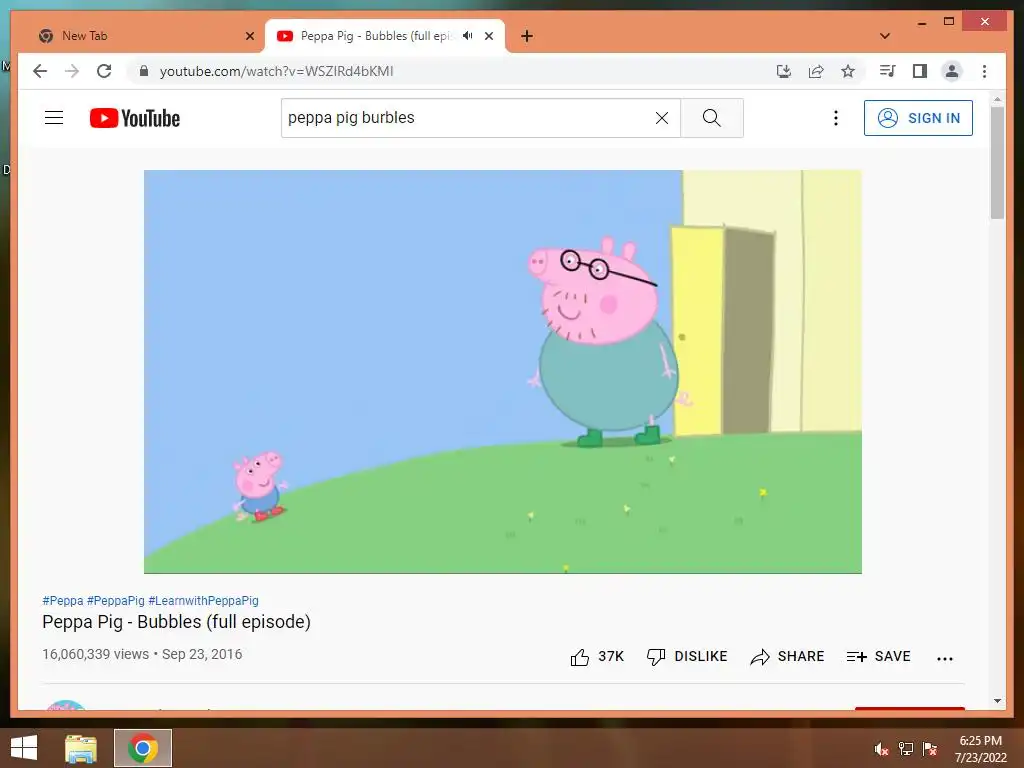1024x768 pixels.
Task: Switch to the New Tab tab
Action: pos(139,36)
